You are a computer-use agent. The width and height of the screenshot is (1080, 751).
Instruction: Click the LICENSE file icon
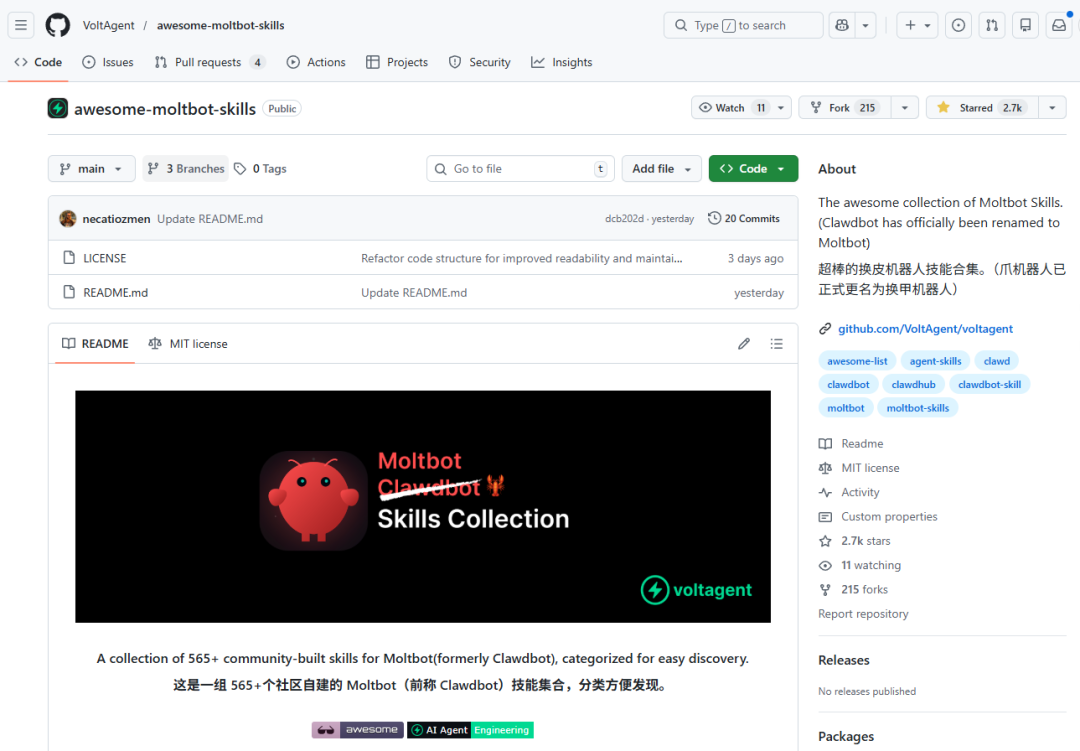[69, 258]
